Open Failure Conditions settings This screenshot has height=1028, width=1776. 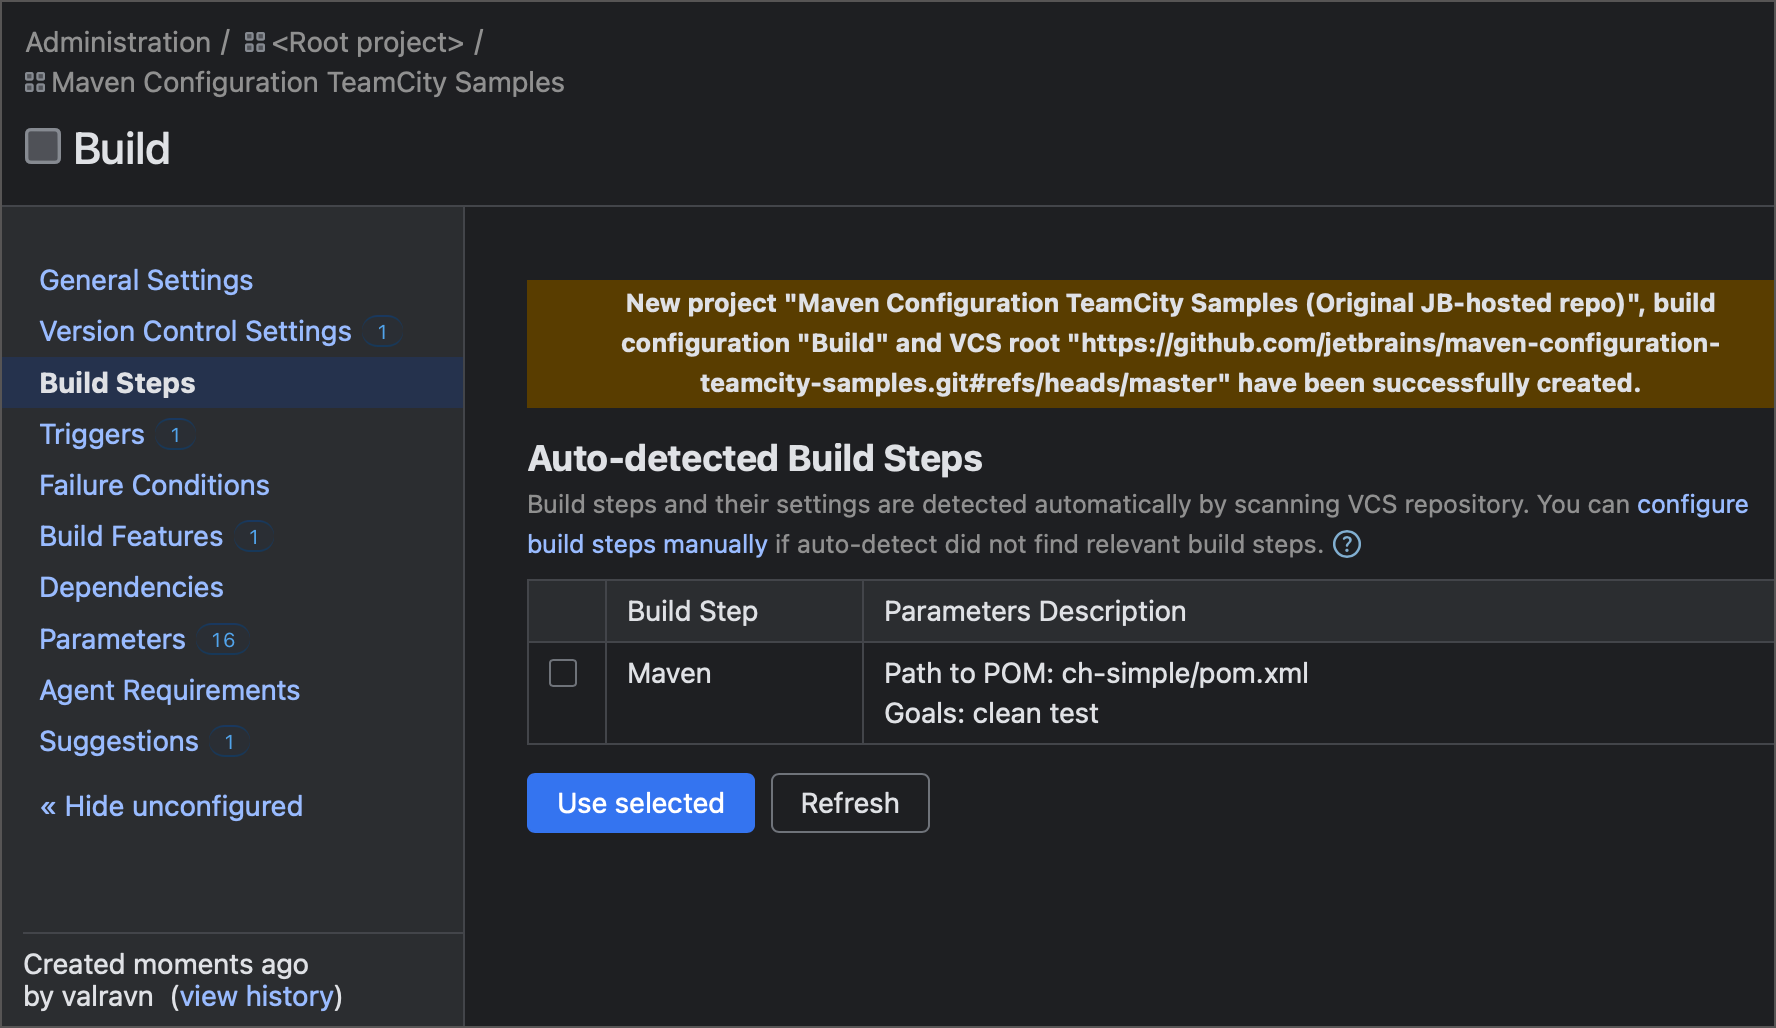pyautogui.click(x=154, y=485)
